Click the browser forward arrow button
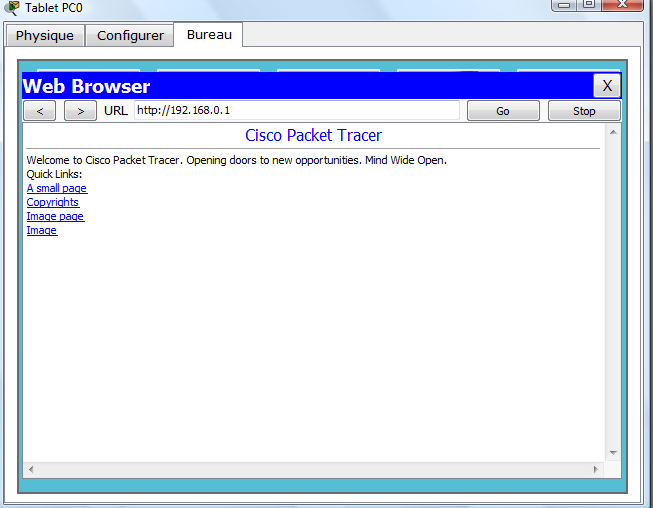The image size is (653, 508). click(x=80, y=111)
